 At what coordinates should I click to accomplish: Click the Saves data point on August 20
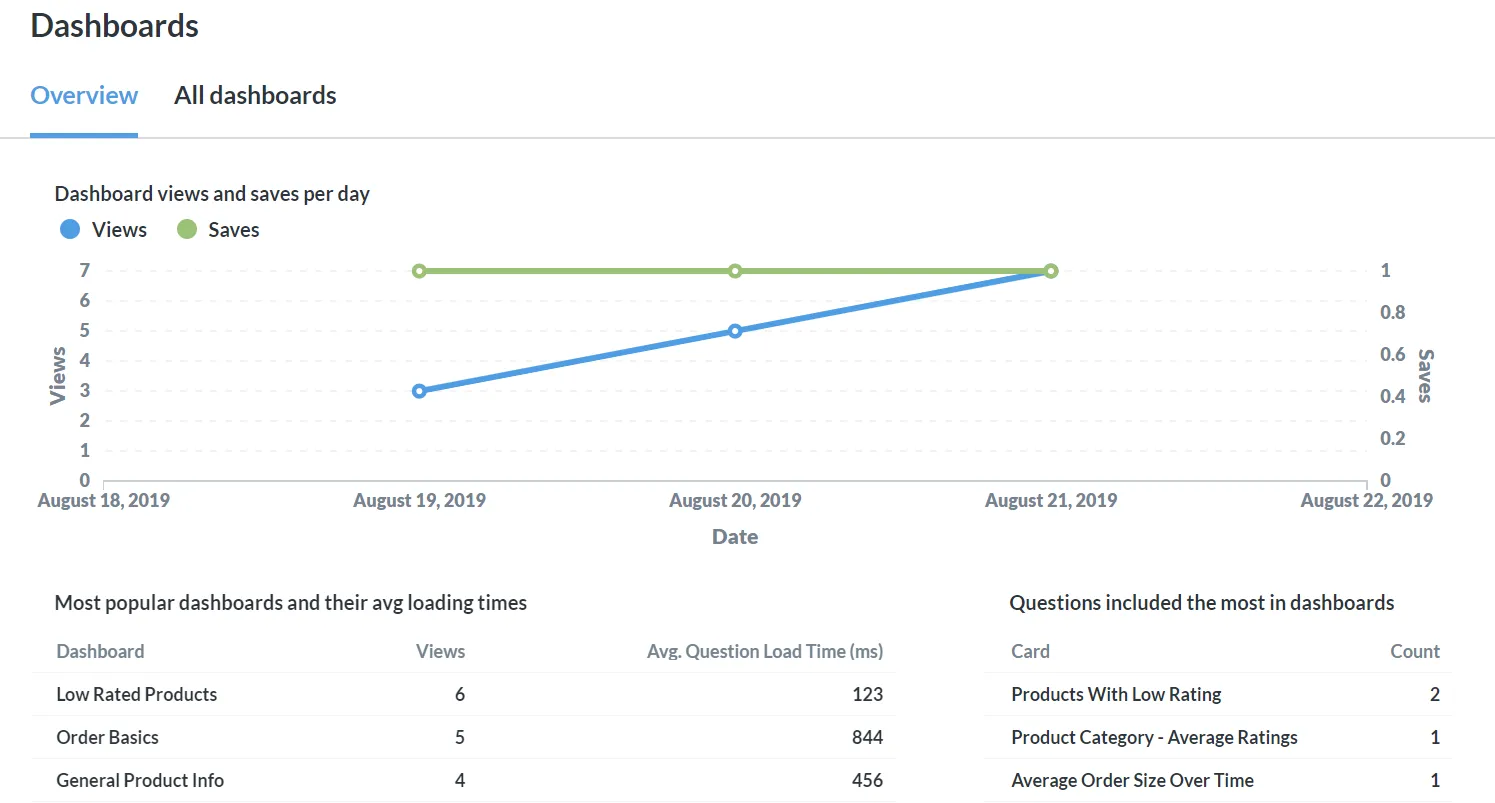(x=735, y=271)
